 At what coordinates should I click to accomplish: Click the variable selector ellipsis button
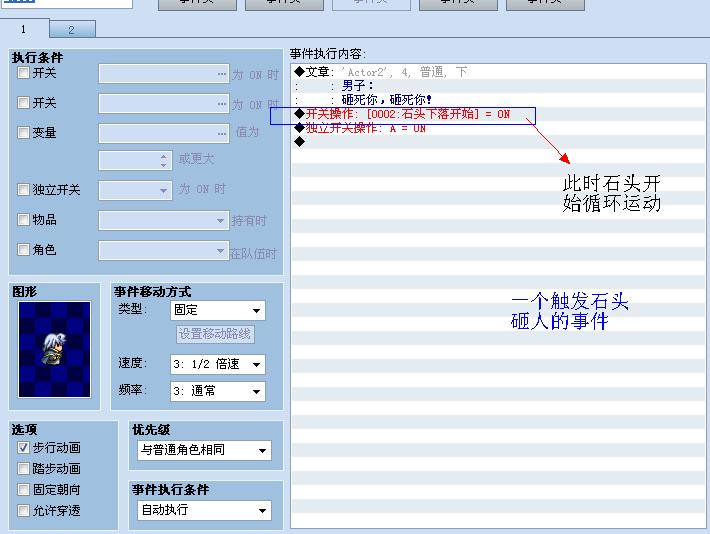[221, 134]
